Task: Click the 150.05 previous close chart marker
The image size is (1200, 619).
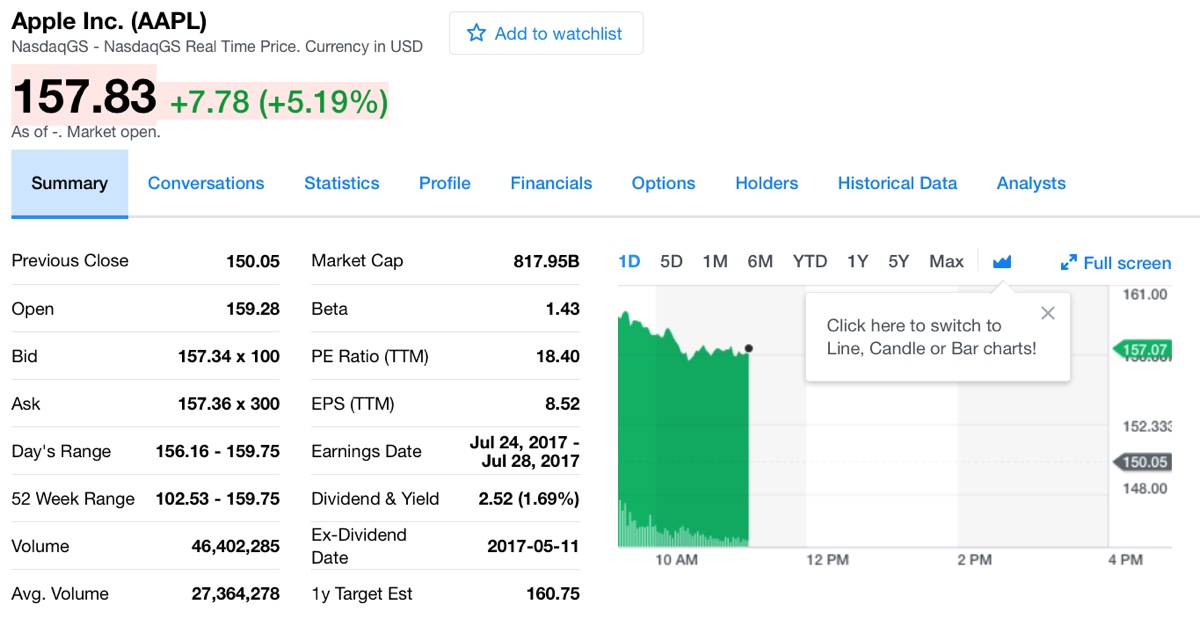Action: [x=1144, y=462]
